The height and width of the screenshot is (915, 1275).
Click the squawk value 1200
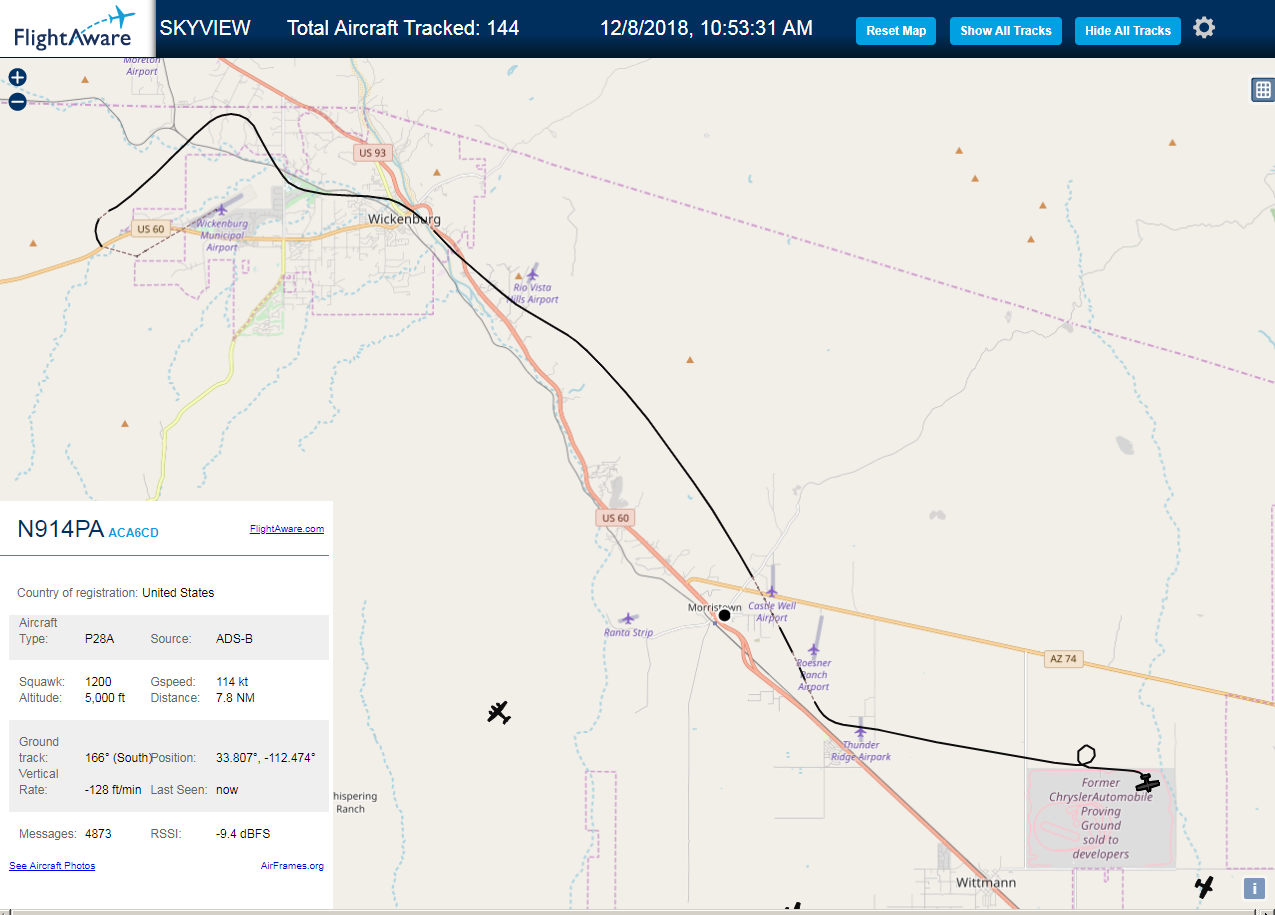(98, 682)
